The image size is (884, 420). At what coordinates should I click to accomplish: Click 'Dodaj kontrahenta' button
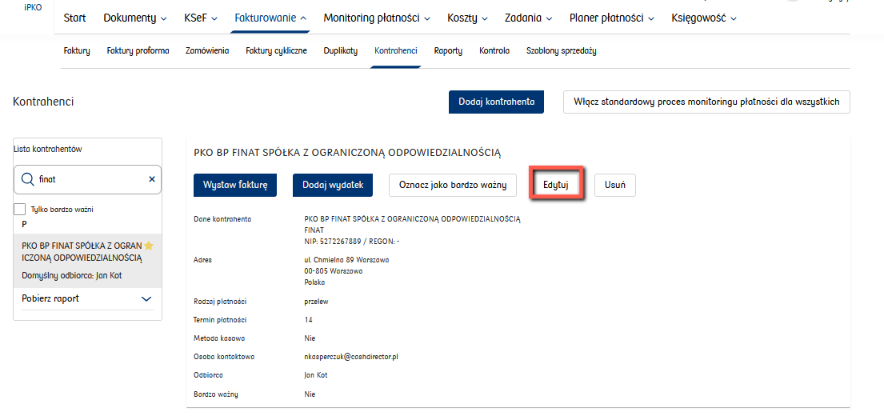[x=496, y=102]
